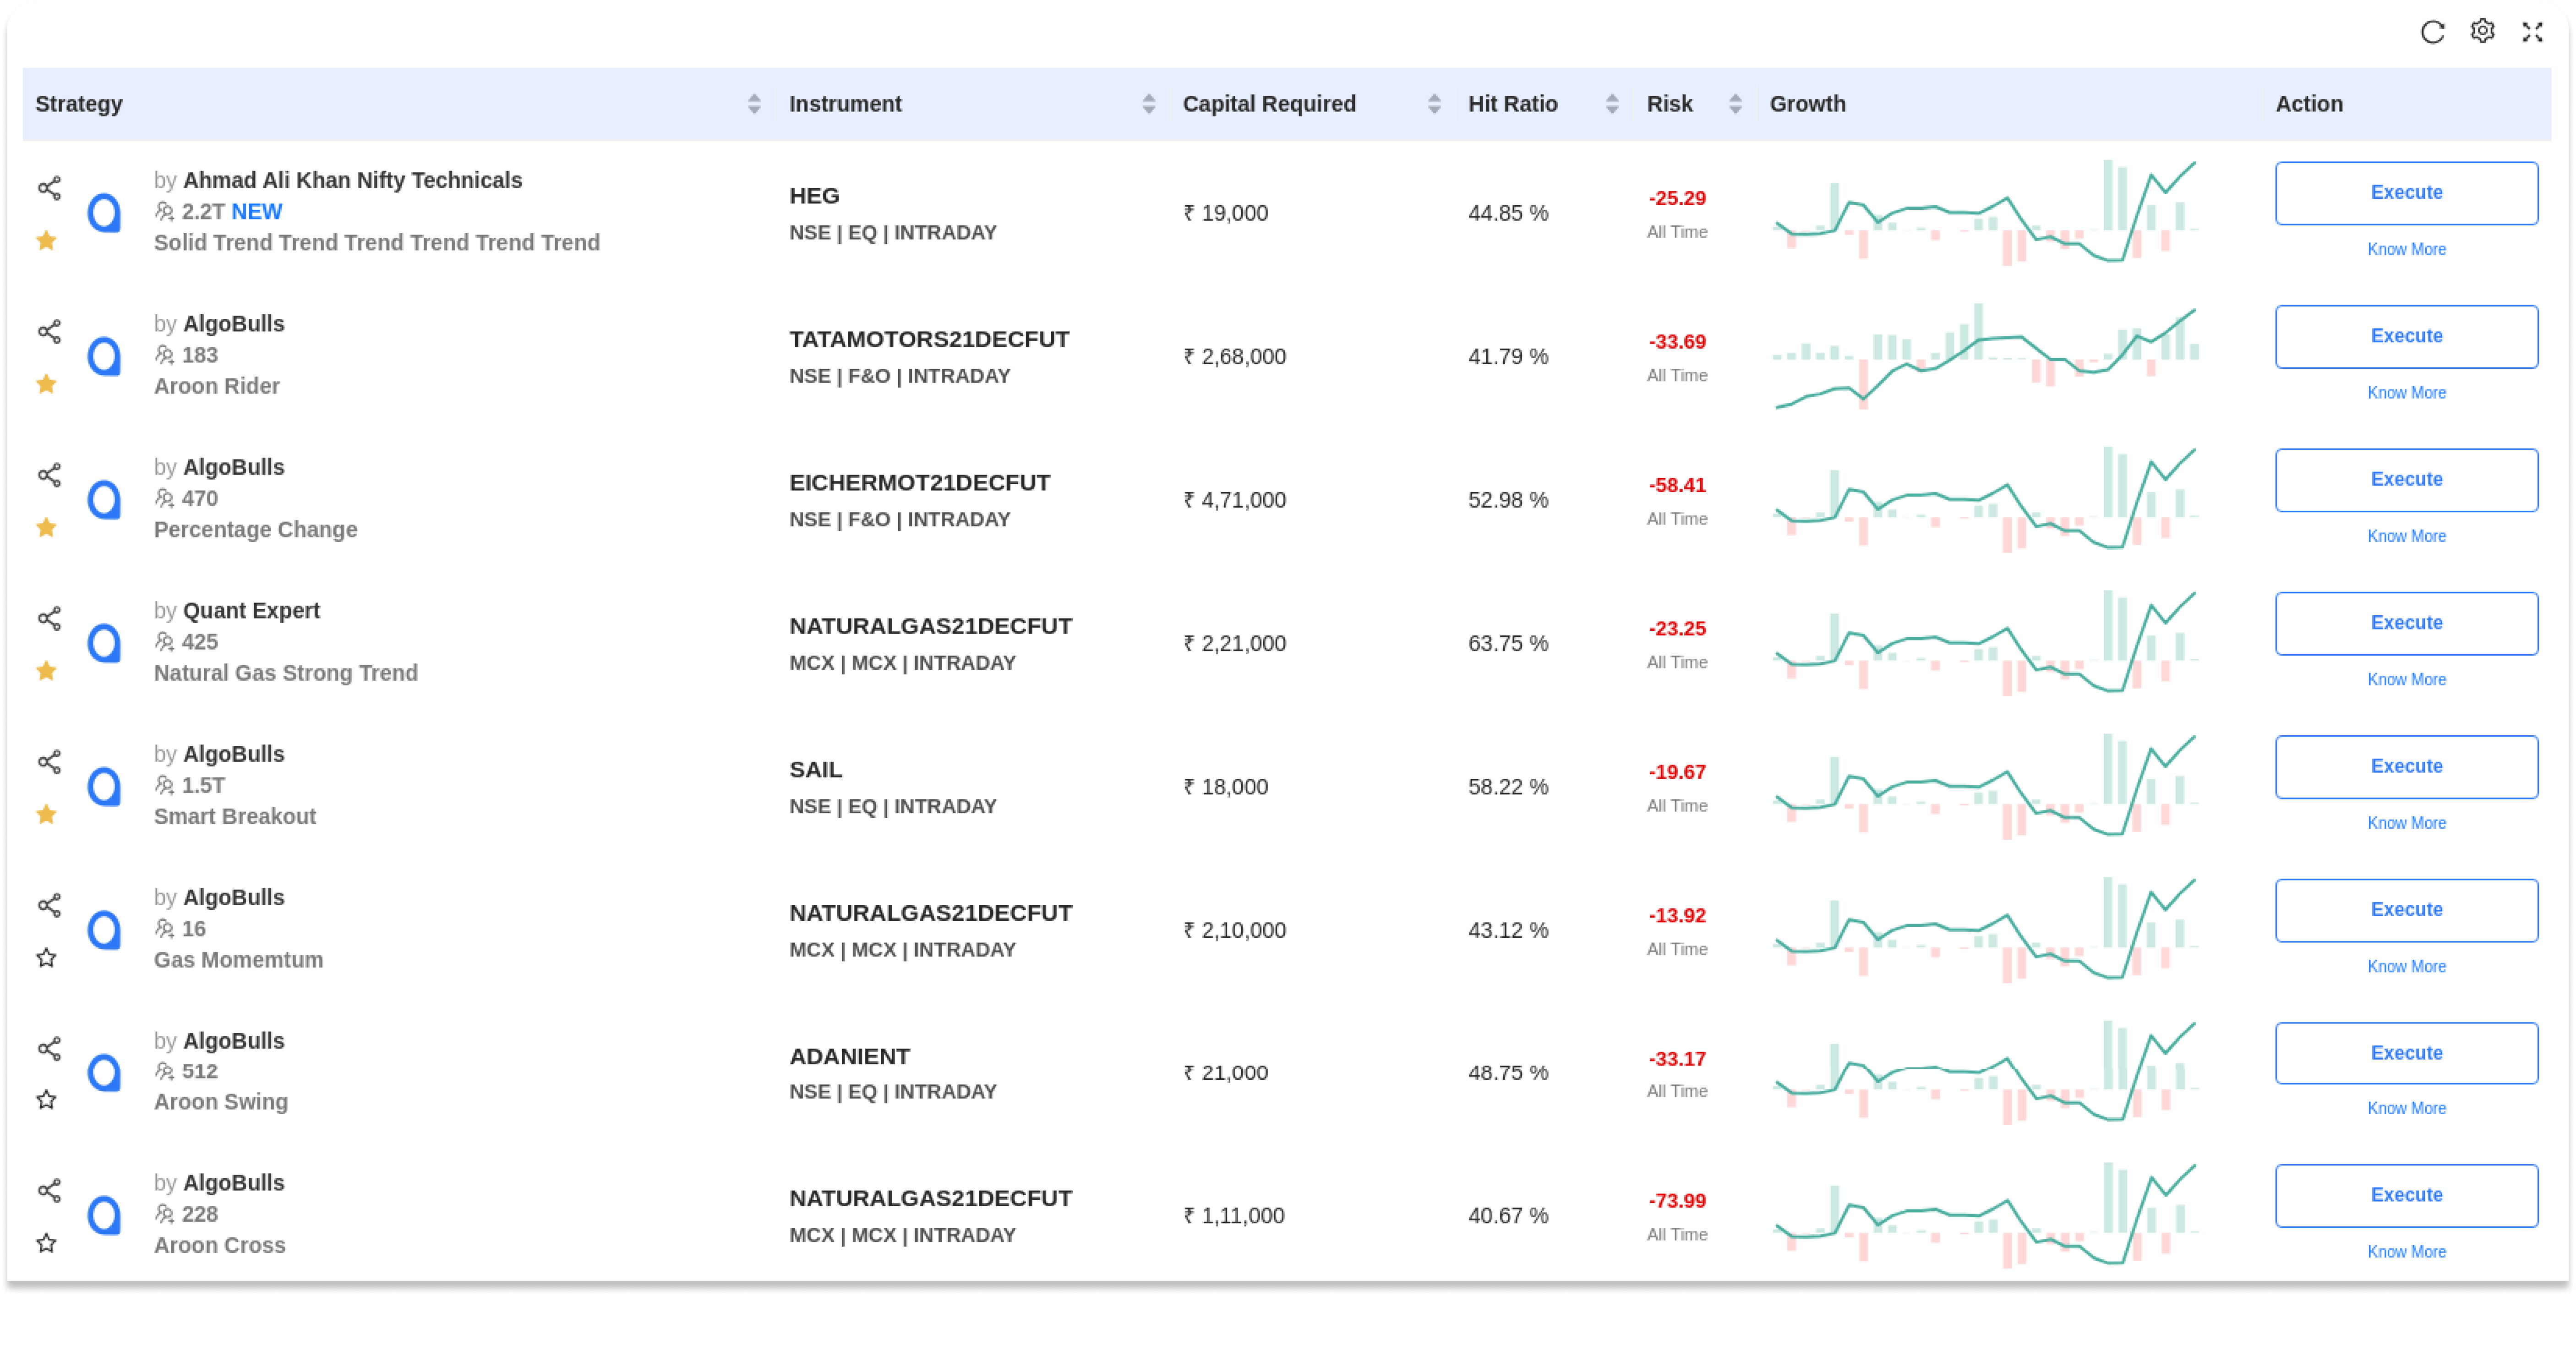Open growth chart for TATAMOTORS21DECFUT
This screenshot has height=1345, width=2576.
1985,356
